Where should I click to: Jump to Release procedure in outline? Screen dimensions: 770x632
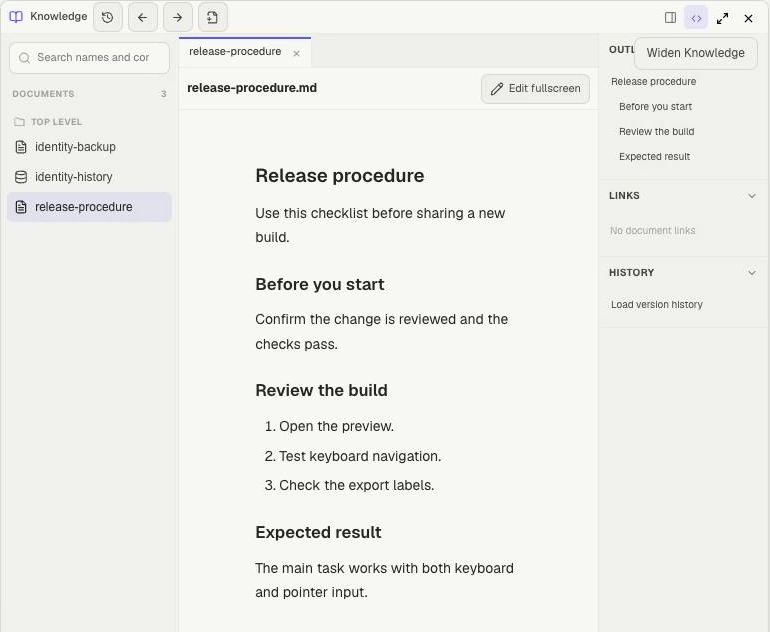[654, 82]
